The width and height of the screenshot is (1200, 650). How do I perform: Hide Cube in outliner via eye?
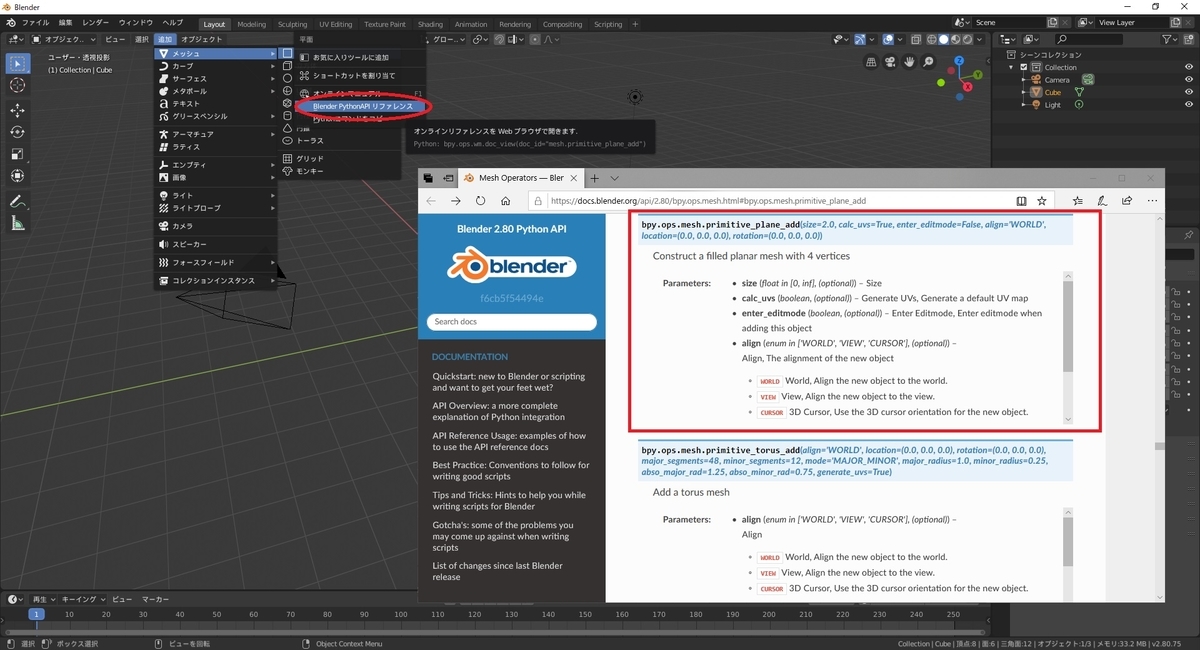1189,92
